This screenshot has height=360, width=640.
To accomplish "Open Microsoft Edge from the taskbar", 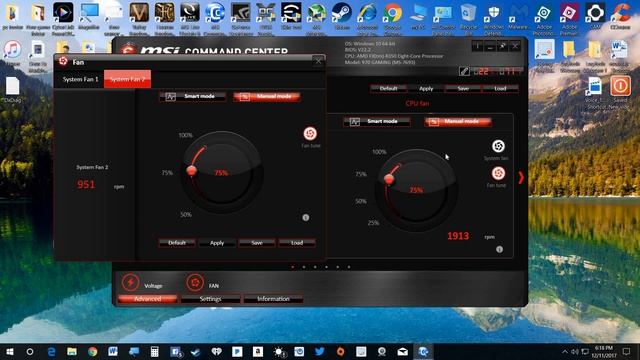I will pos(51,351).
